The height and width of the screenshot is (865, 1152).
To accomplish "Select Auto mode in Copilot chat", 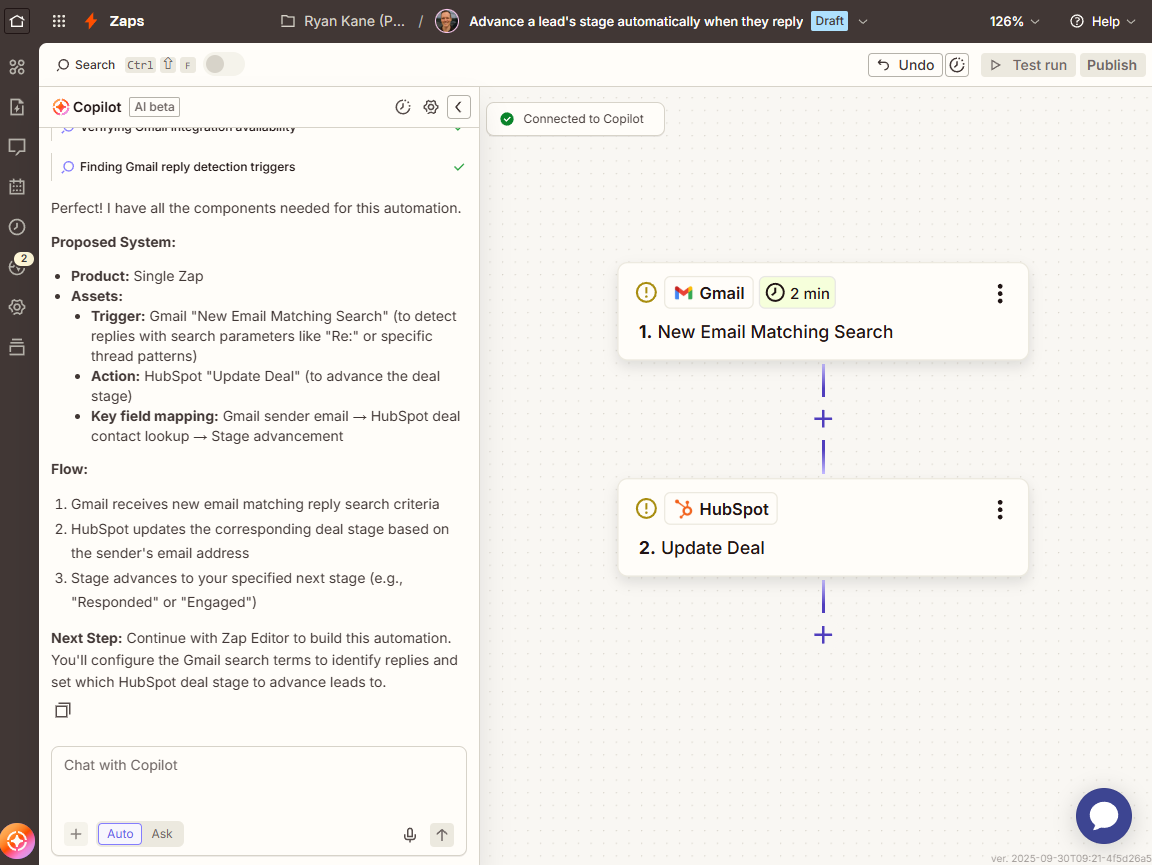I will [x=120, y=834].
